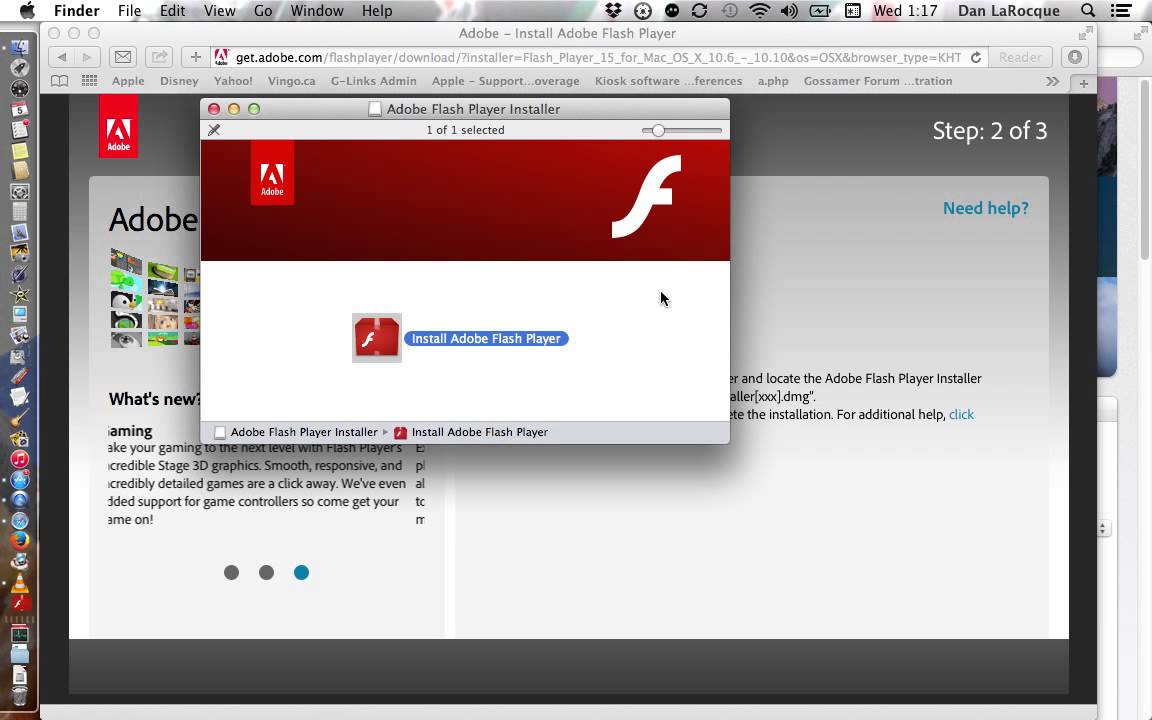Click the Safari forward navigation arrow
The height and width of the screenshot is (720, 1152).
(87, 57)
